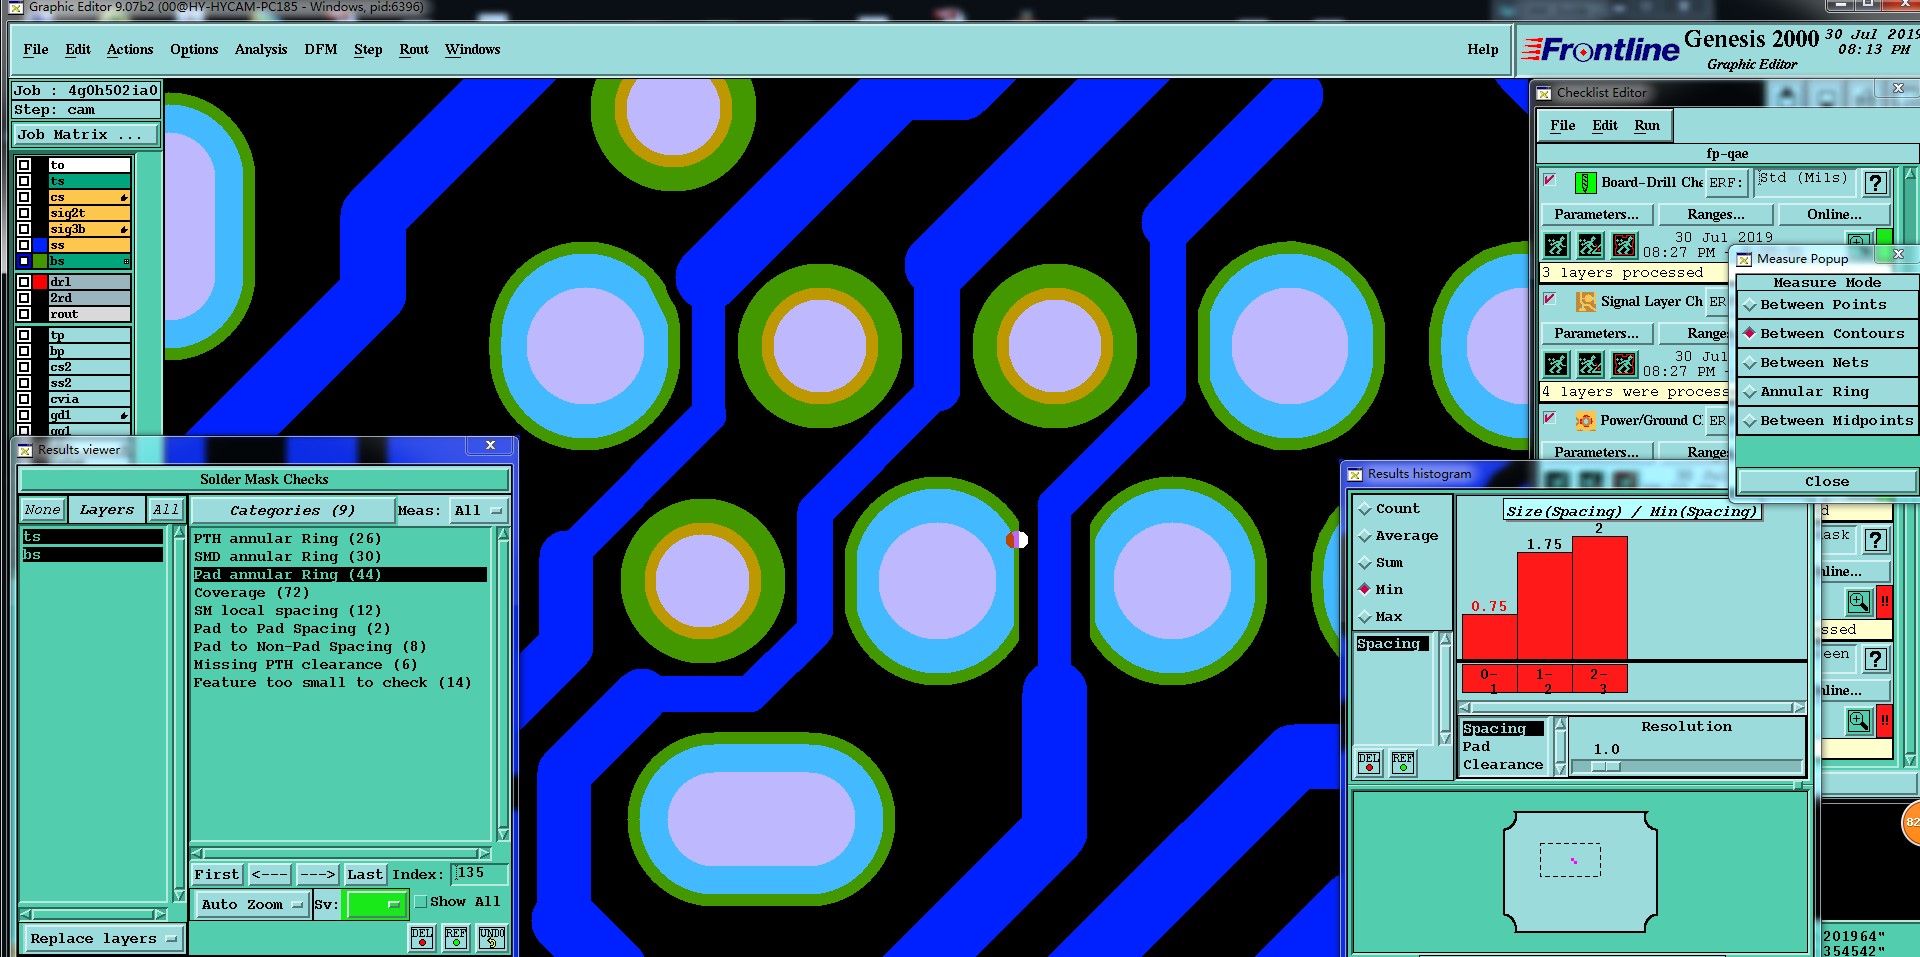The width and height of the screenshot is (1920, 957).
Task: Click DEL icon in Results viewer
Action: click(422, 937)
